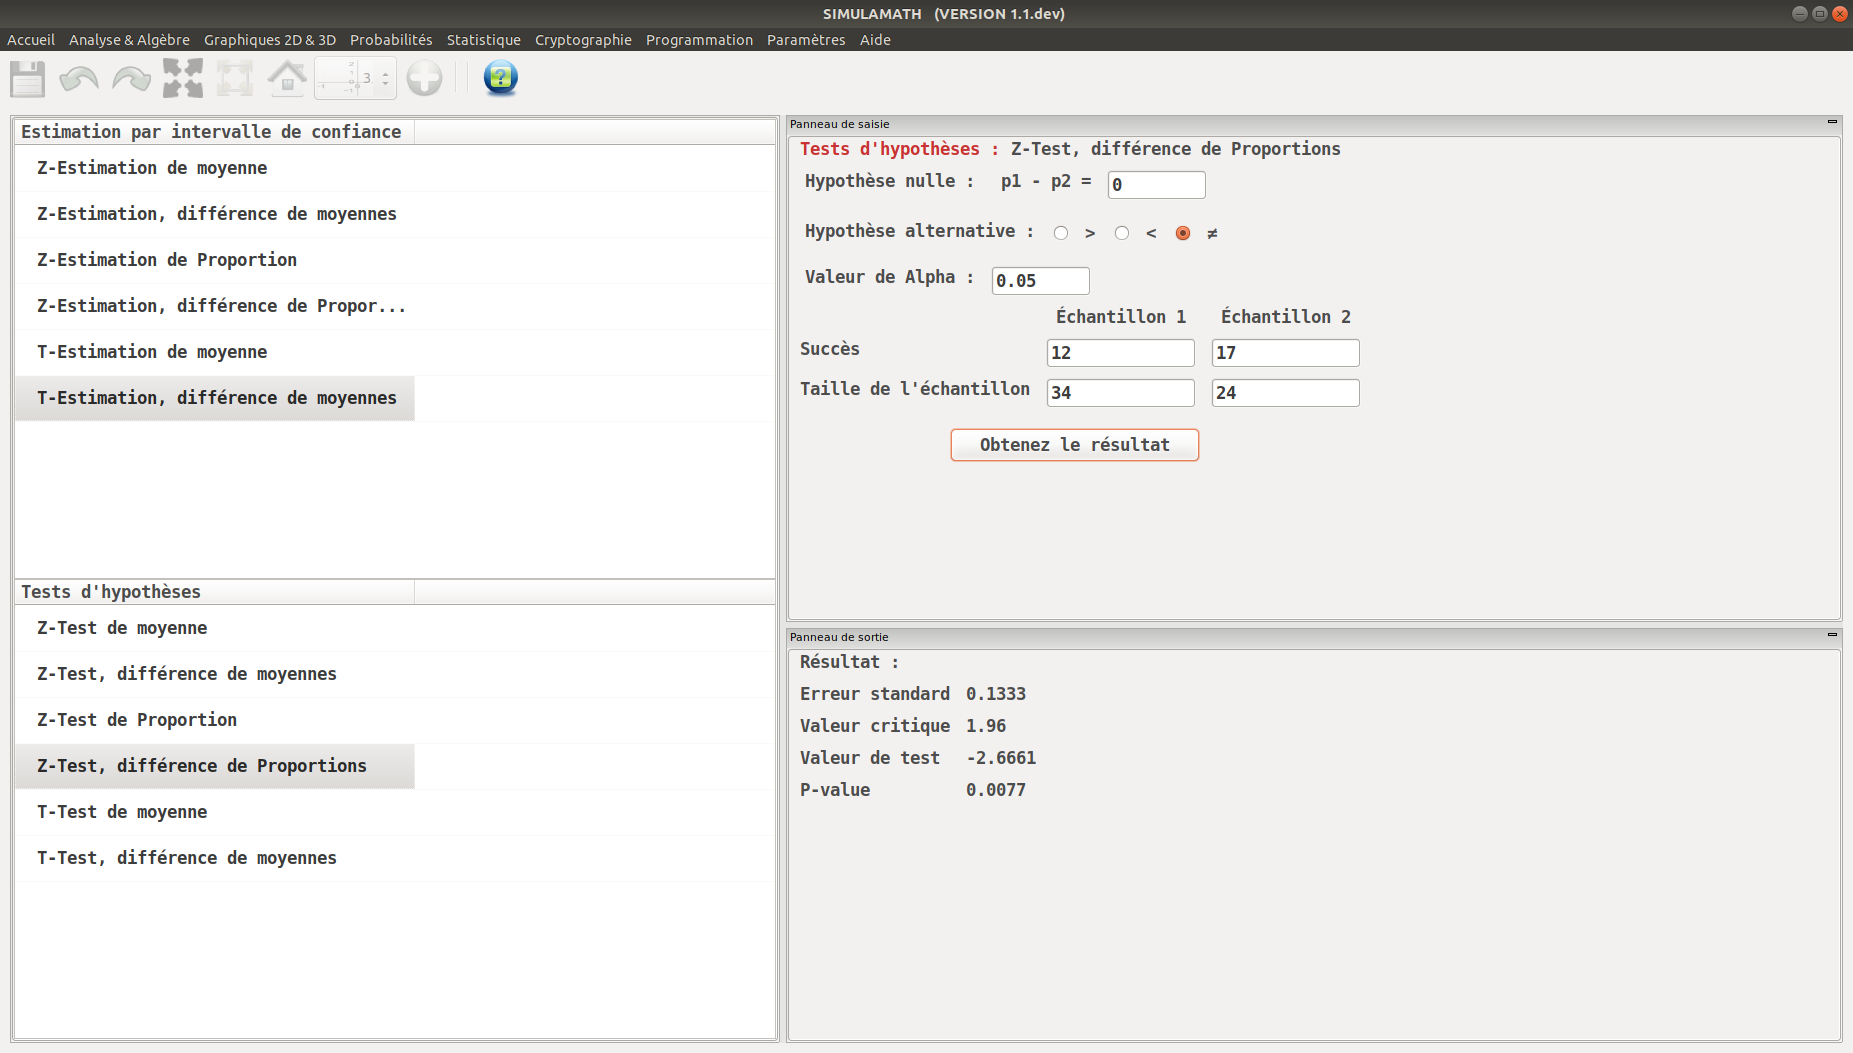Viewport: 1853px width, 1053px height.
Task: Select Z-Test de moyenne
Action: 214,628
